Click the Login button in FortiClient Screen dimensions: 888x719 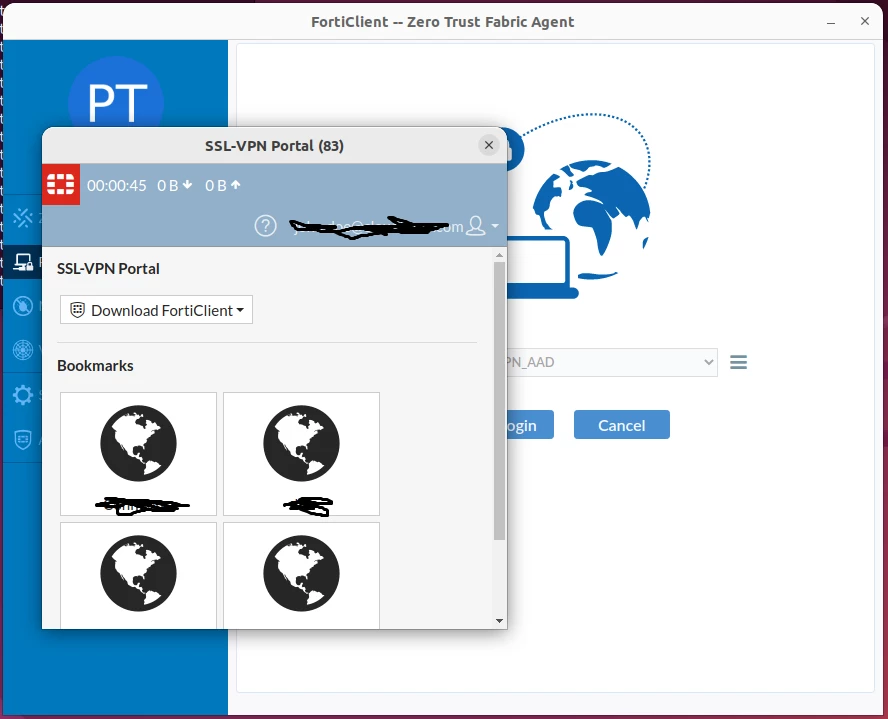(530, 425)
